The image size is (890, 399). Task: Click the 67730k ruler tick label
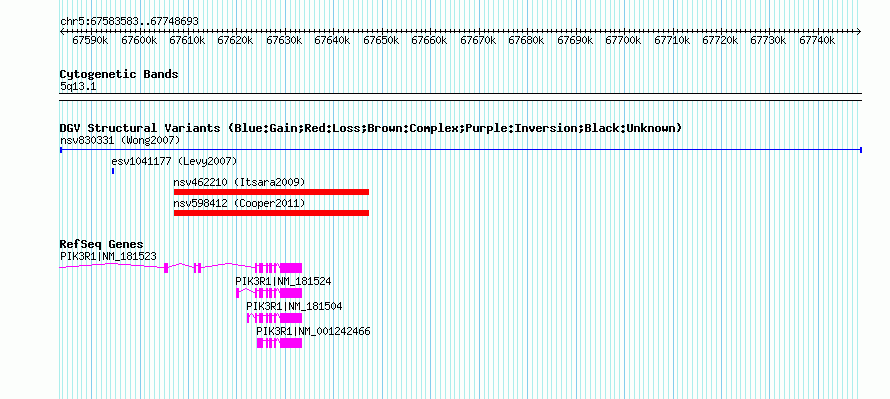coord(769,40)
